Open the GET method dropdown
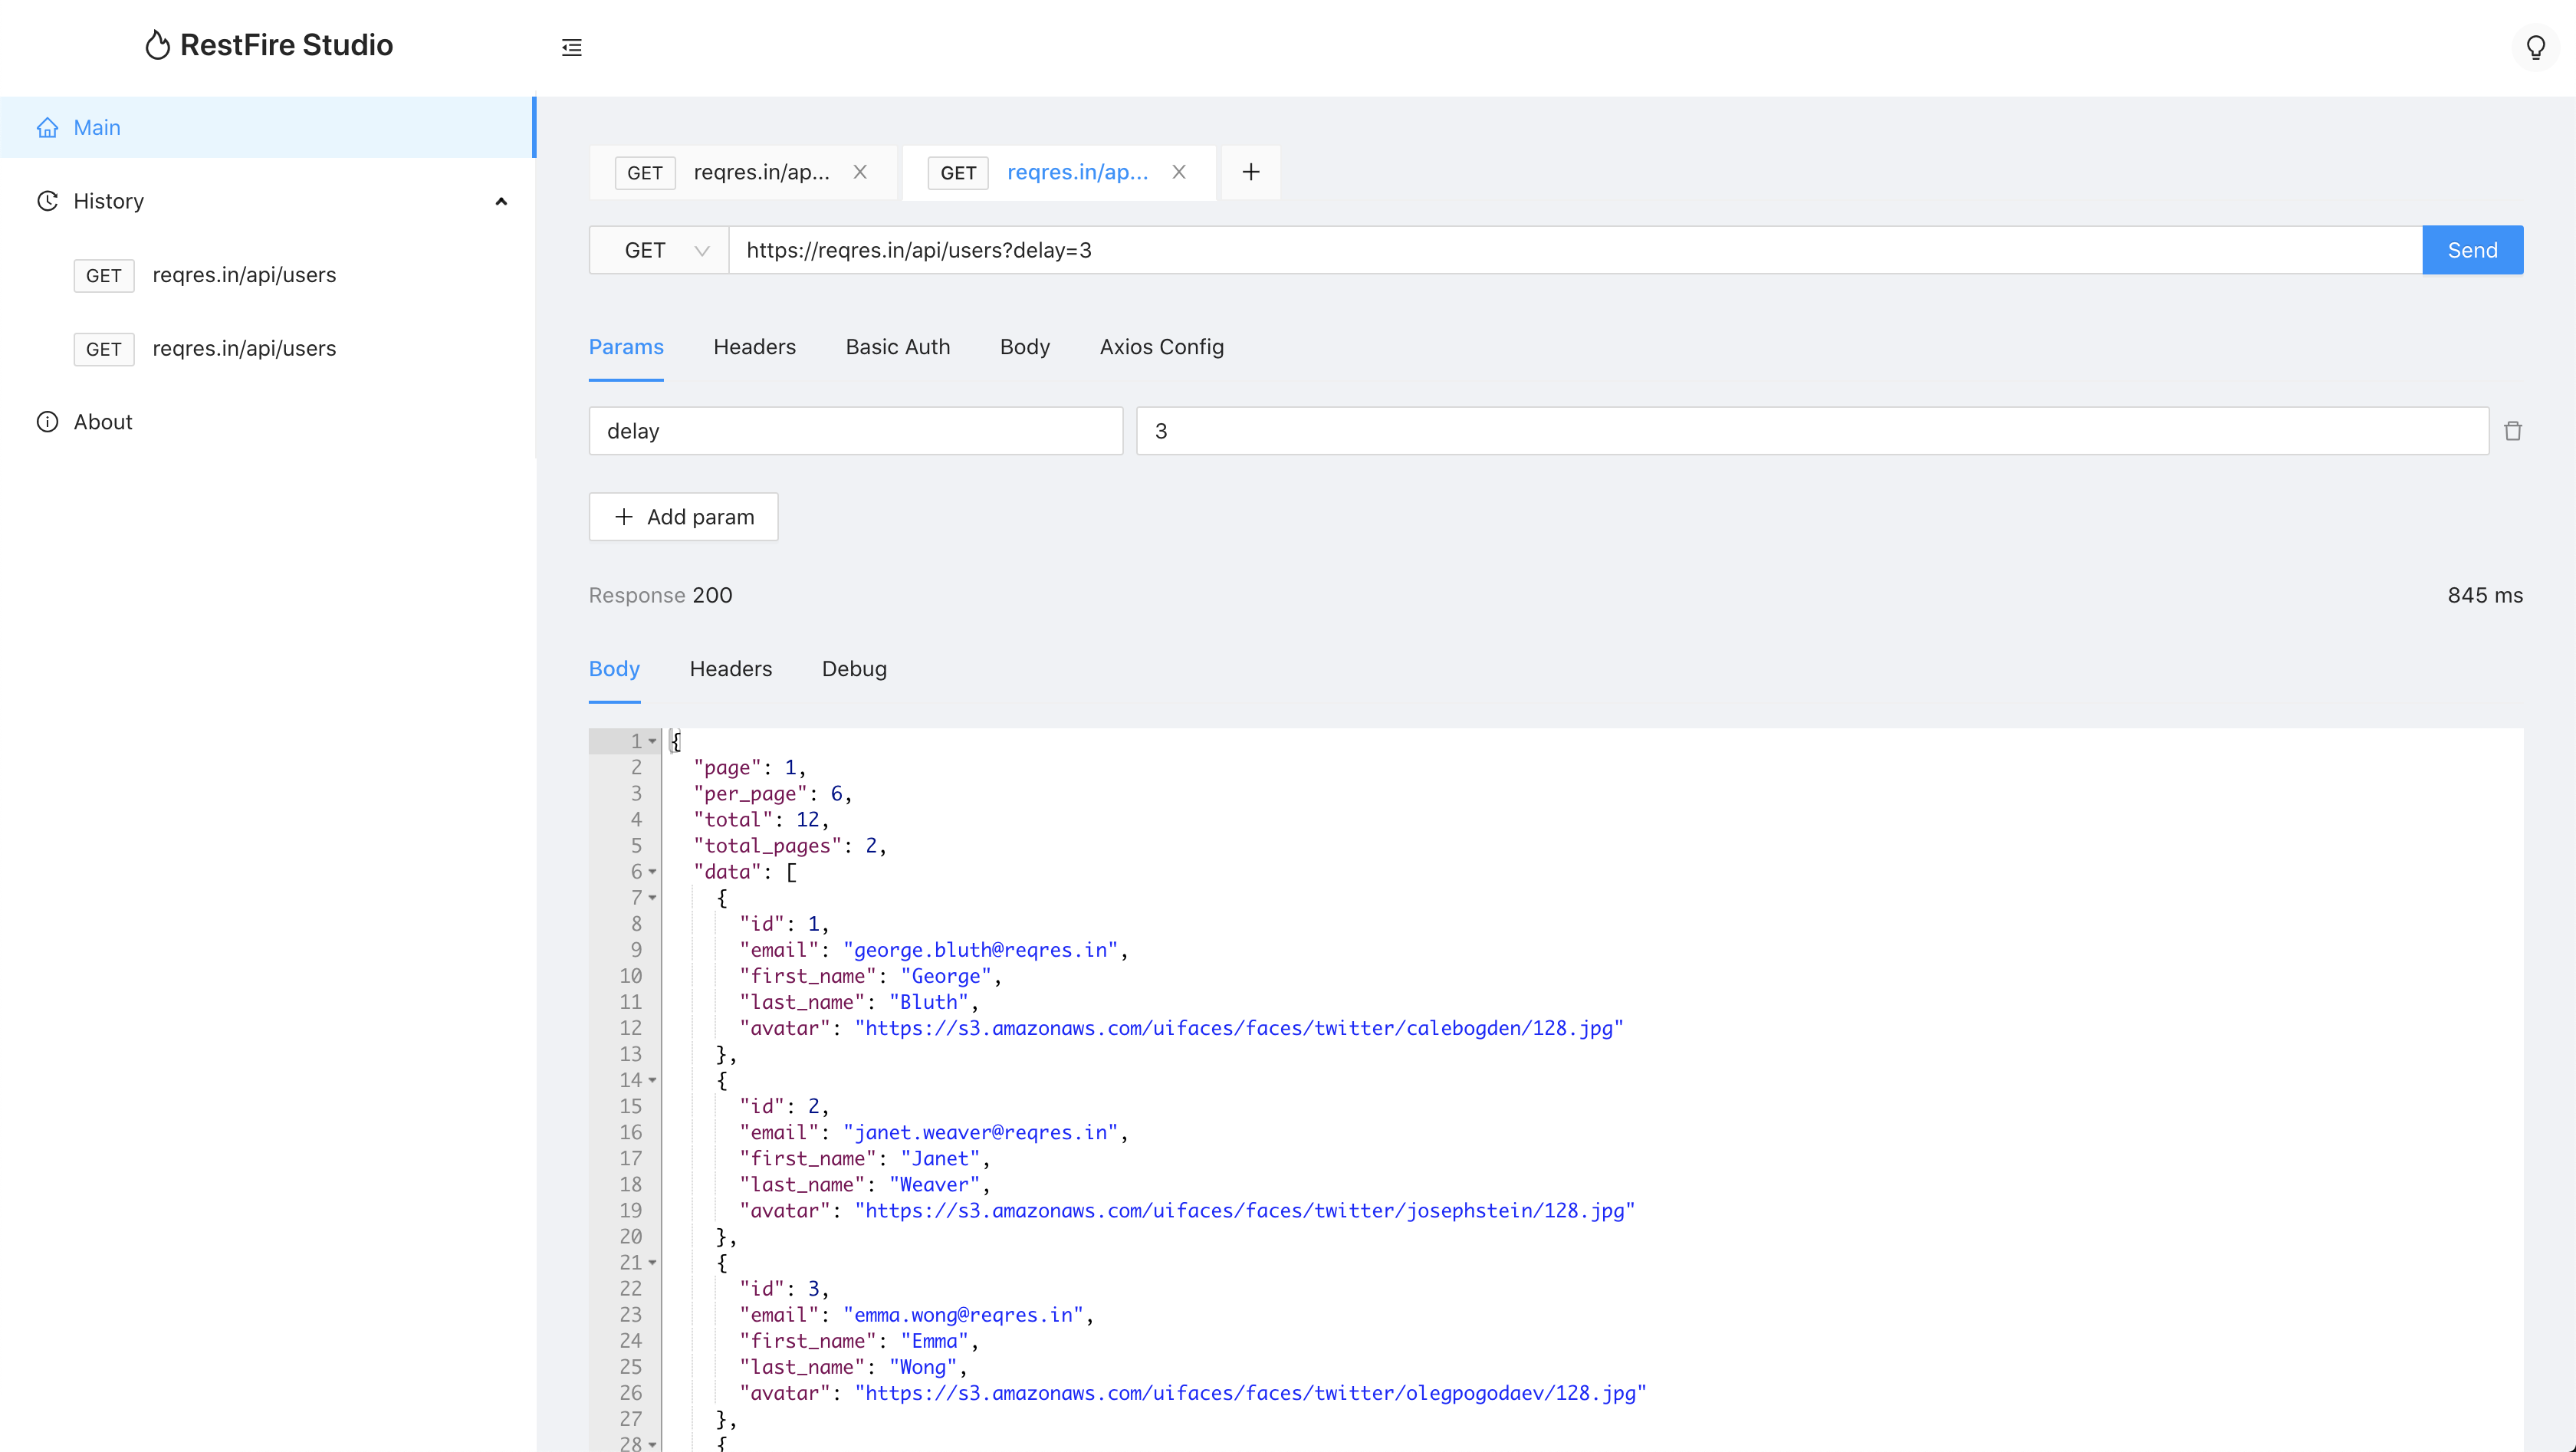Image resolution: width=2576 pixels, height=1452 pixels. click(x=659, y=250)
